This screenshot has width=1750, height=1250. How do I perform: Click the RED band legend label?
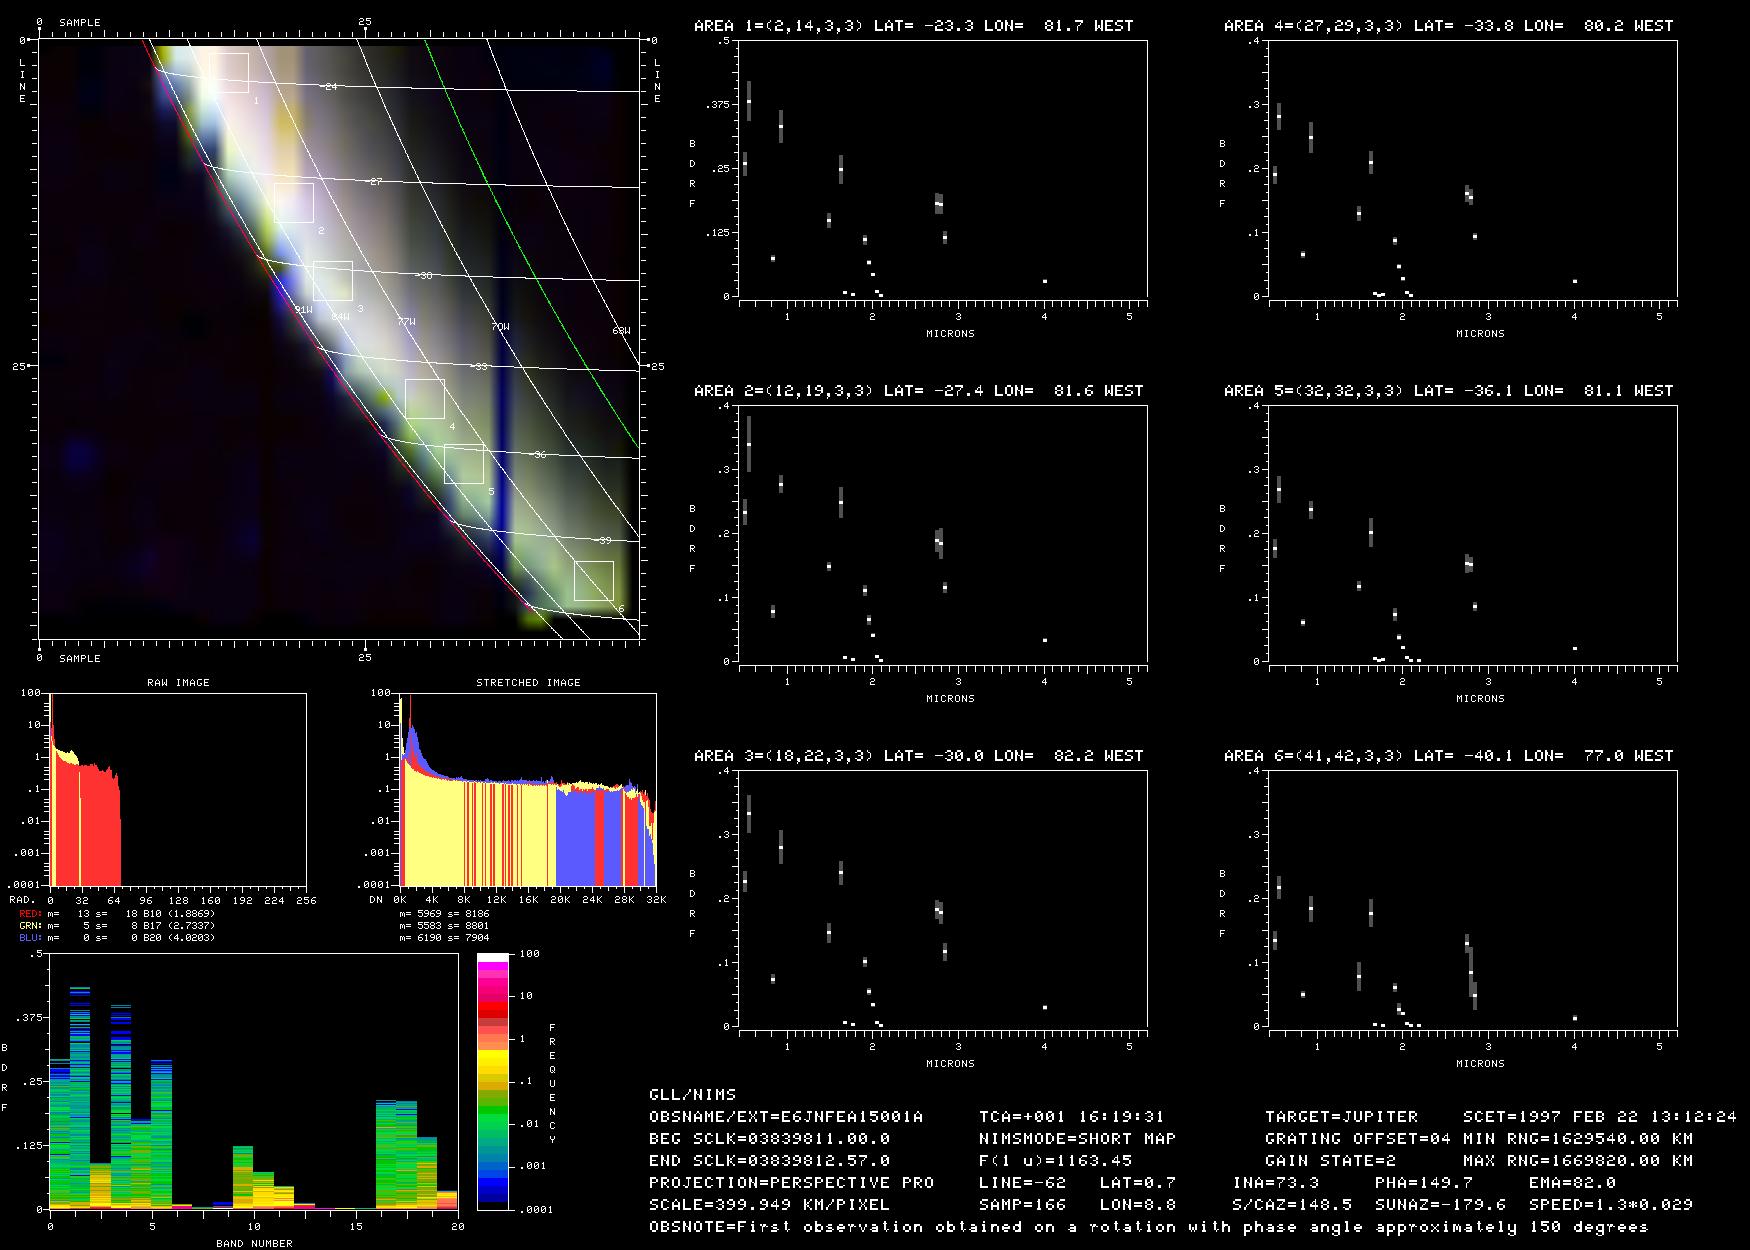30,914
